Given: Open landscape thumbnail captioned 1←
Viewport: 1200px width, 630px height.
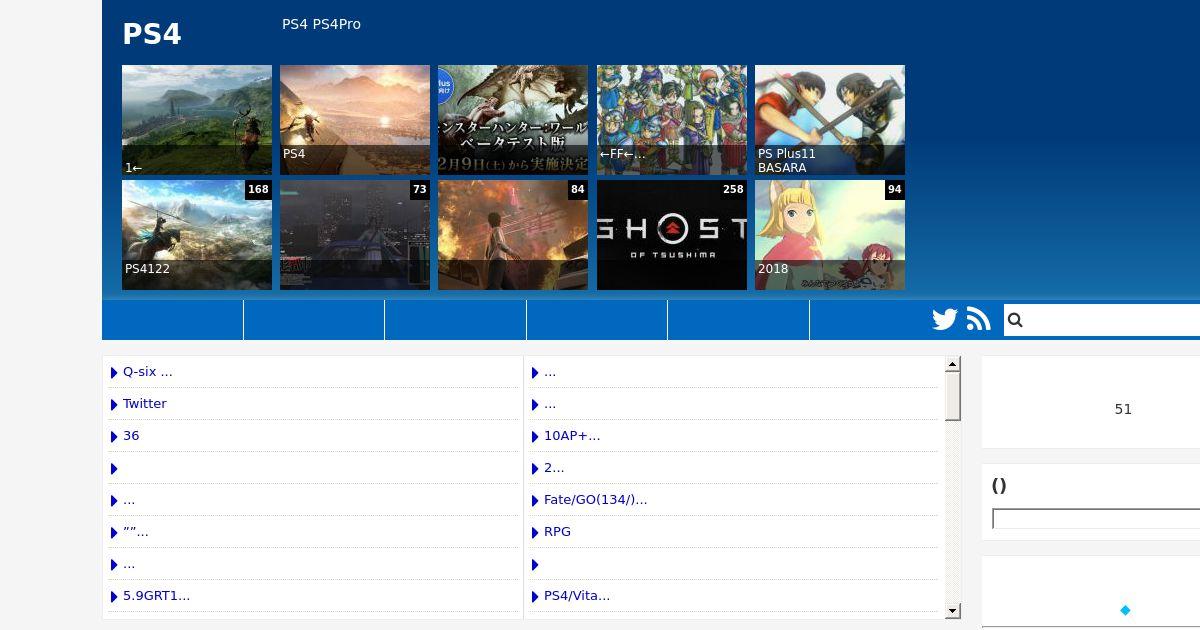Looking at the screenshot, I should [x=197, y=120].
